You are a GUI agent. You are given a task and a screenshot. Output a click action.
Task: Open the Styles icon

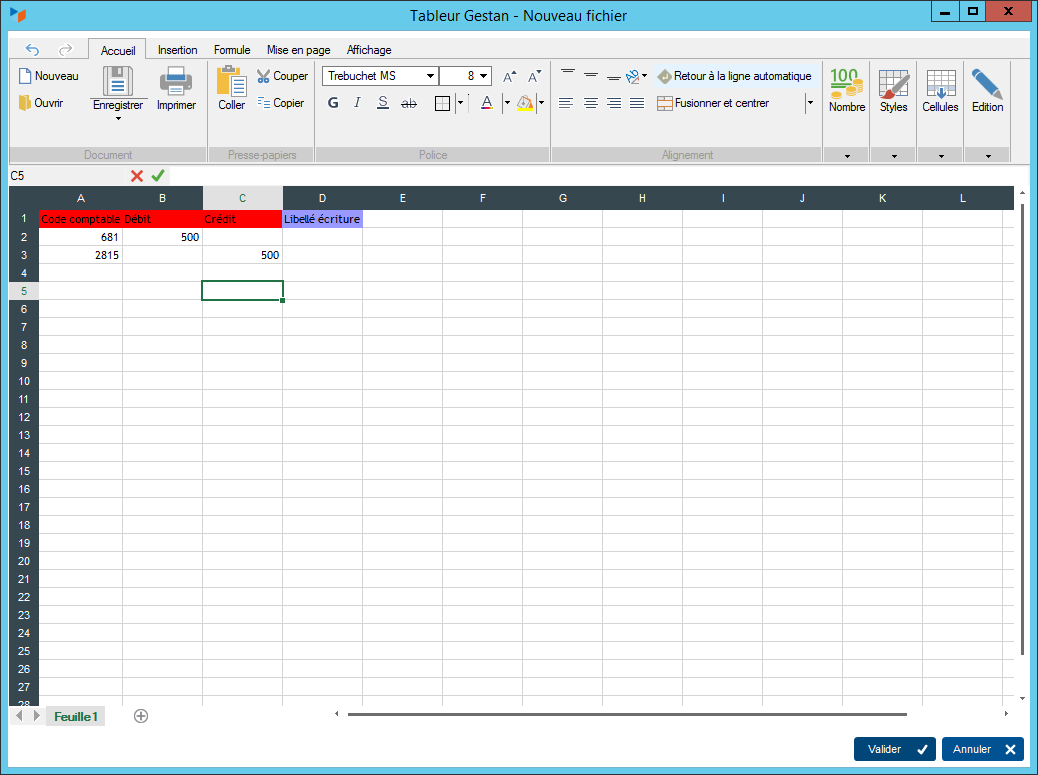(x=893, y=83)
